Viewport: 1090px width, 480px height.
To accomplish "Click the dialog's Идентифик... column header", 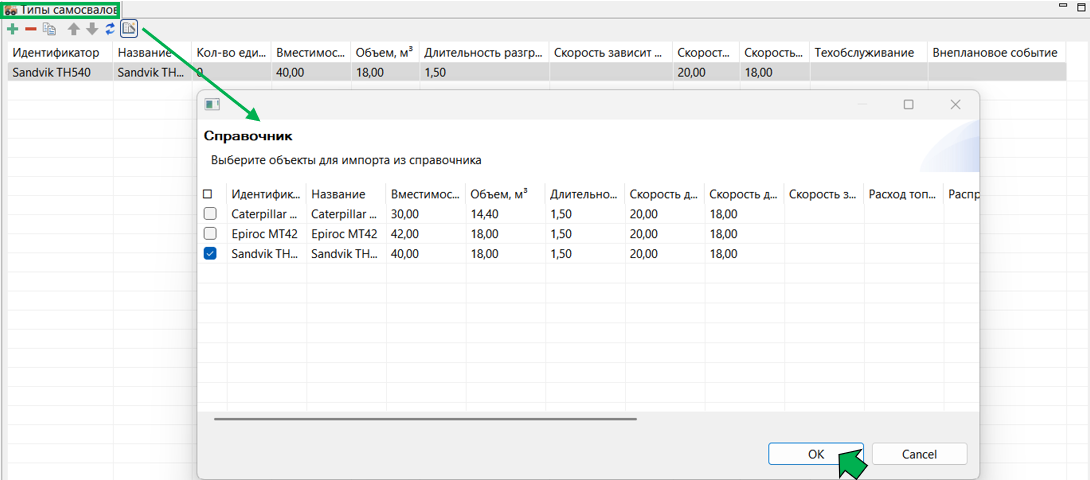I will [267, 194].
